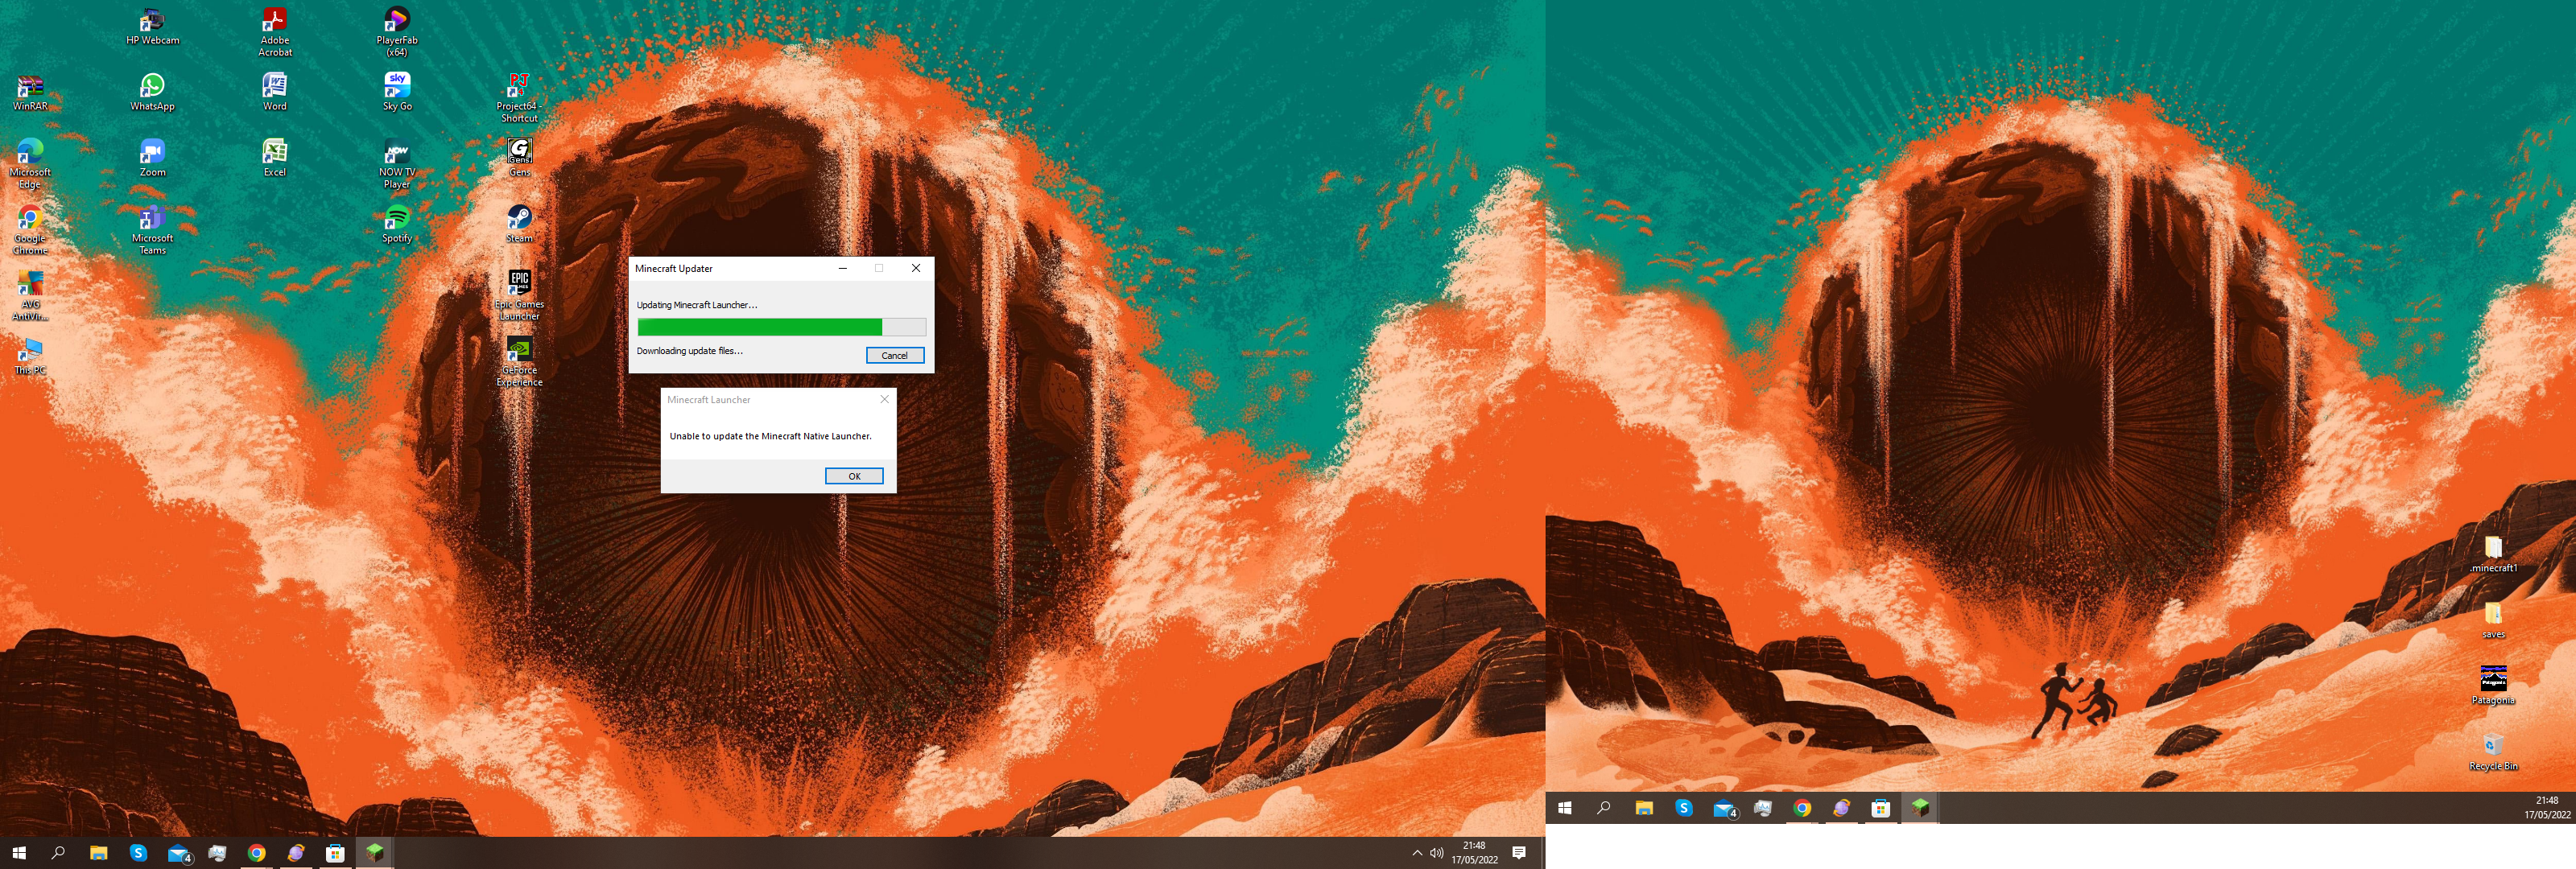Click OK in the Minecraft Launcher error dialog
Viewport: 2576px width, 869px height.
[x=853, y=476]
